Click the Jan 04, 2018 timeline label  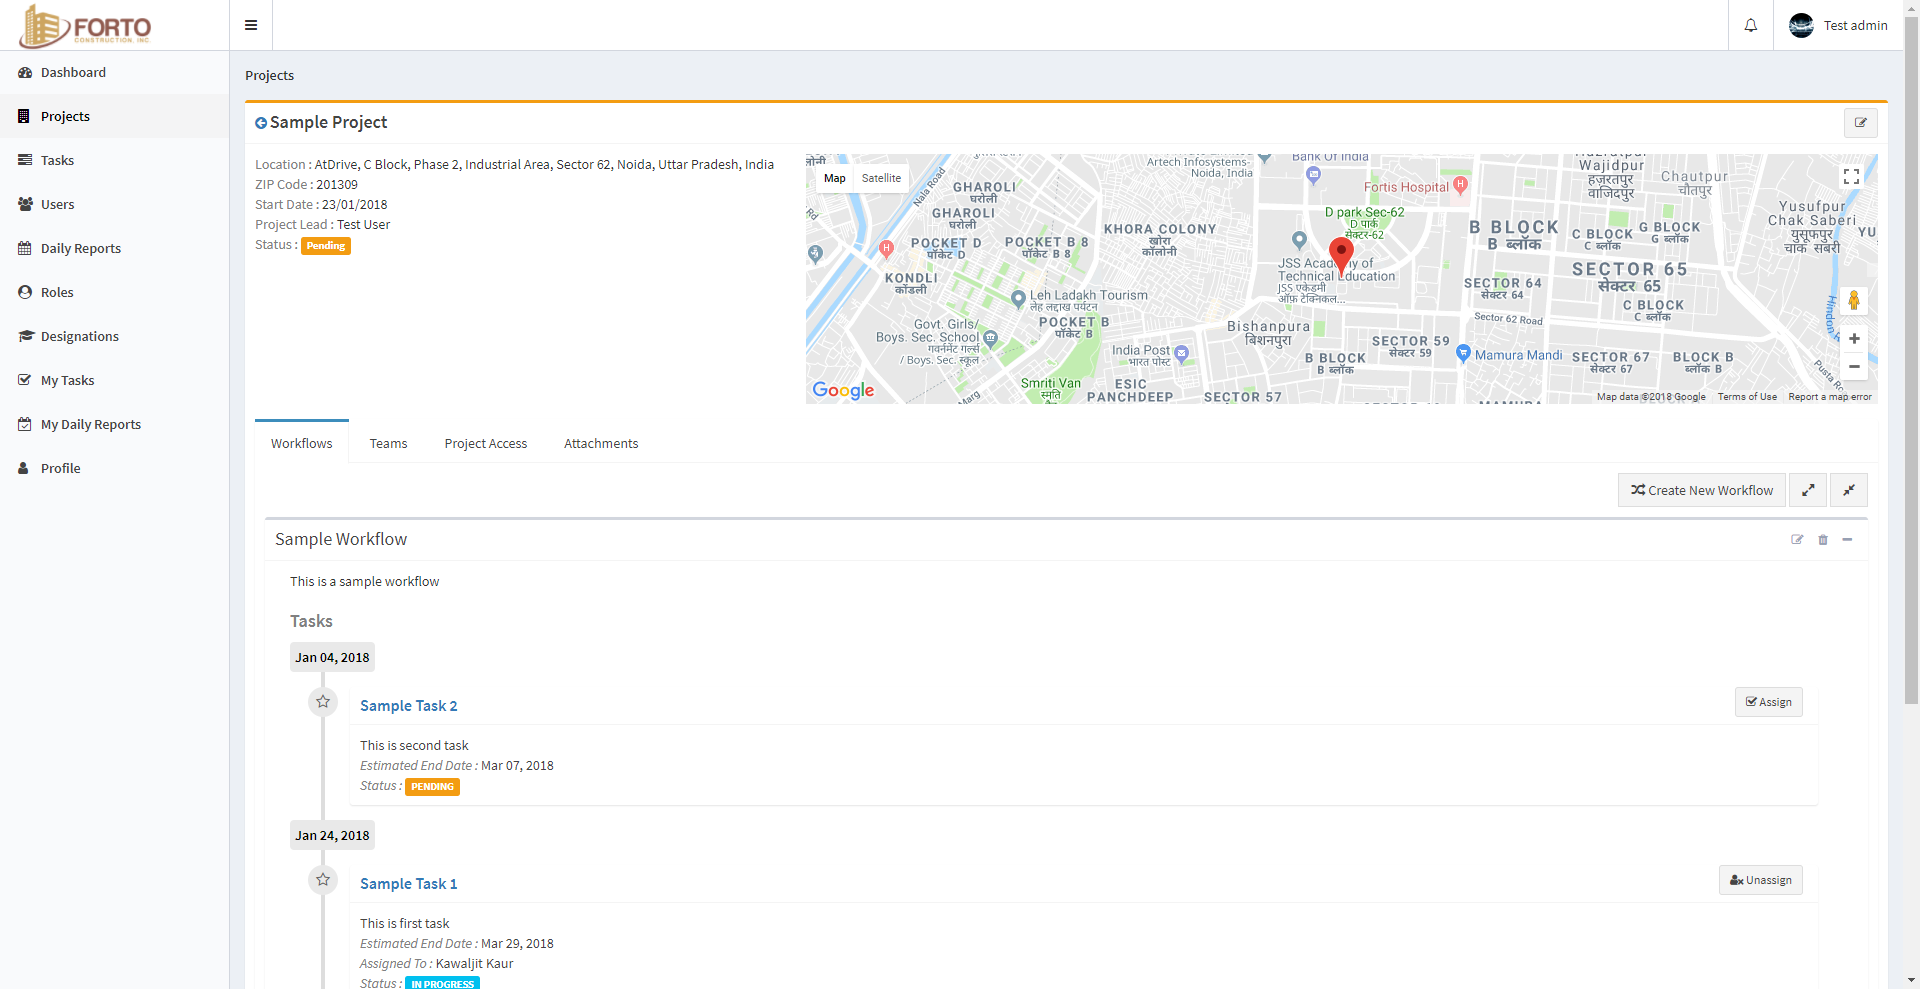point(332,657)
